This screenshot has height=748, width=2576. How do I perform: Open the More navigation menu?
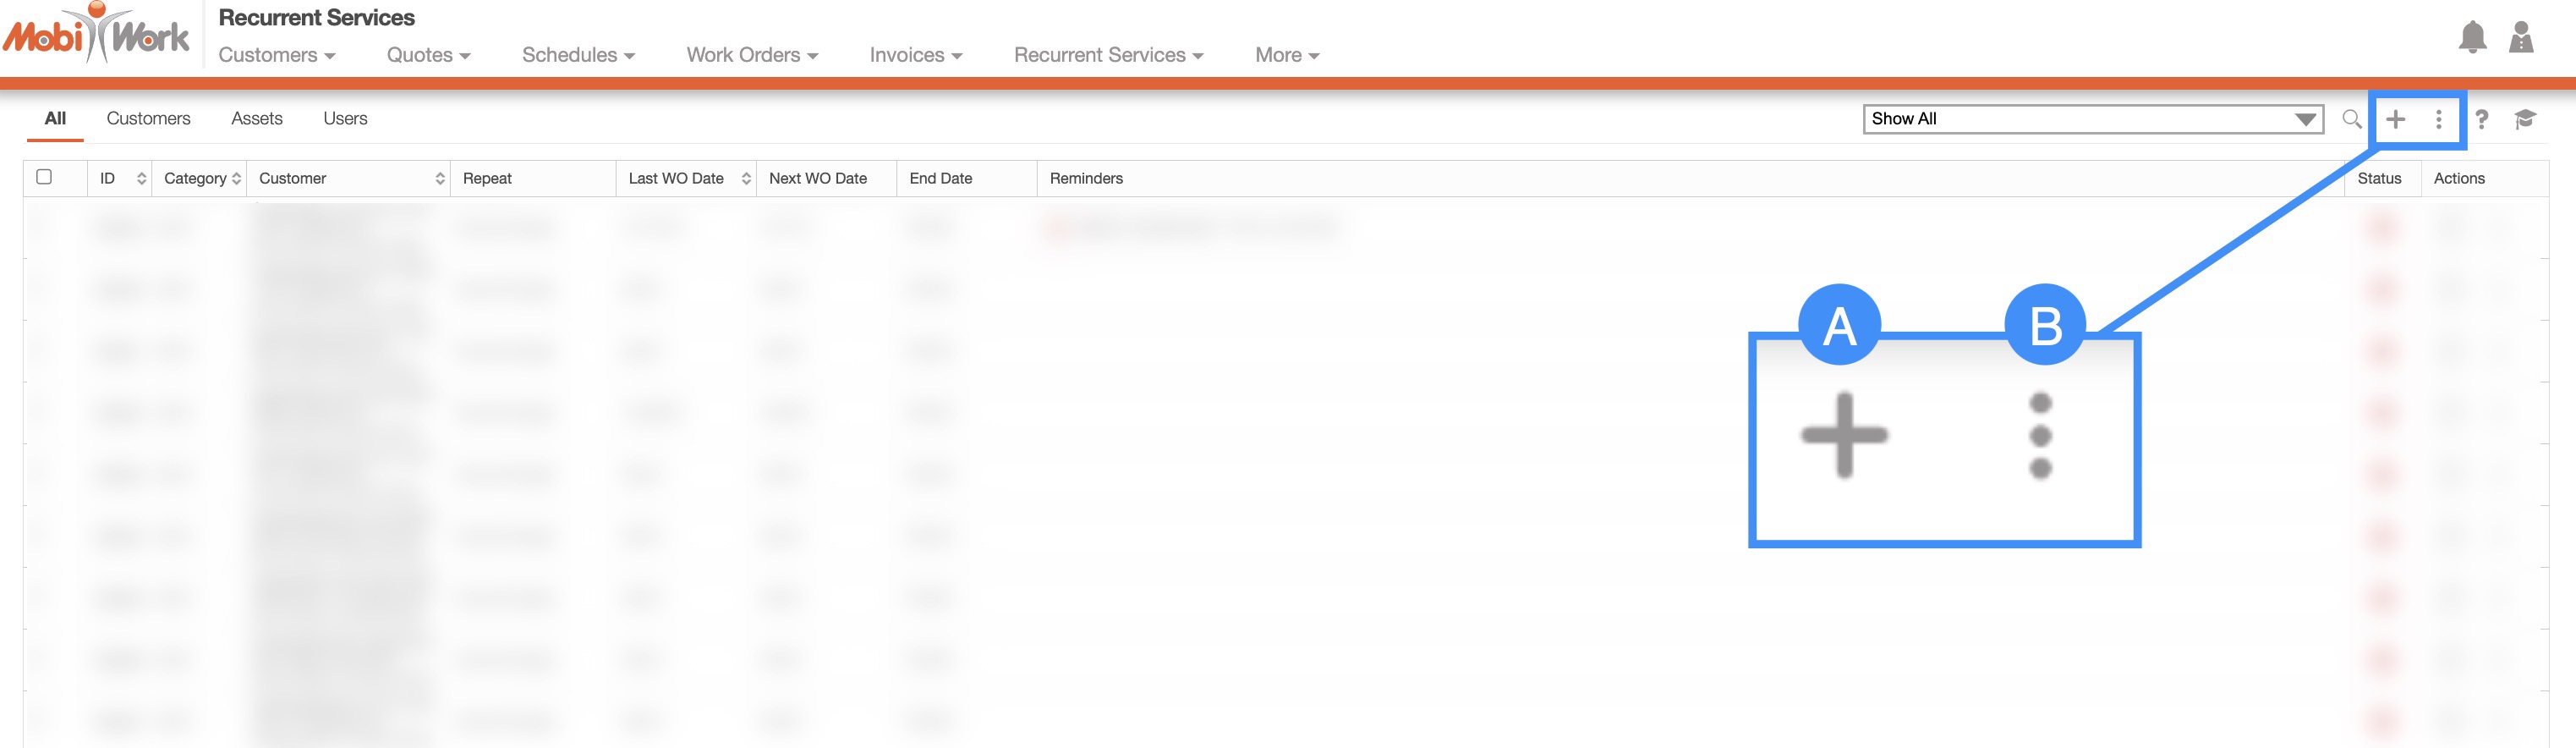click(x=1287, y=55)
